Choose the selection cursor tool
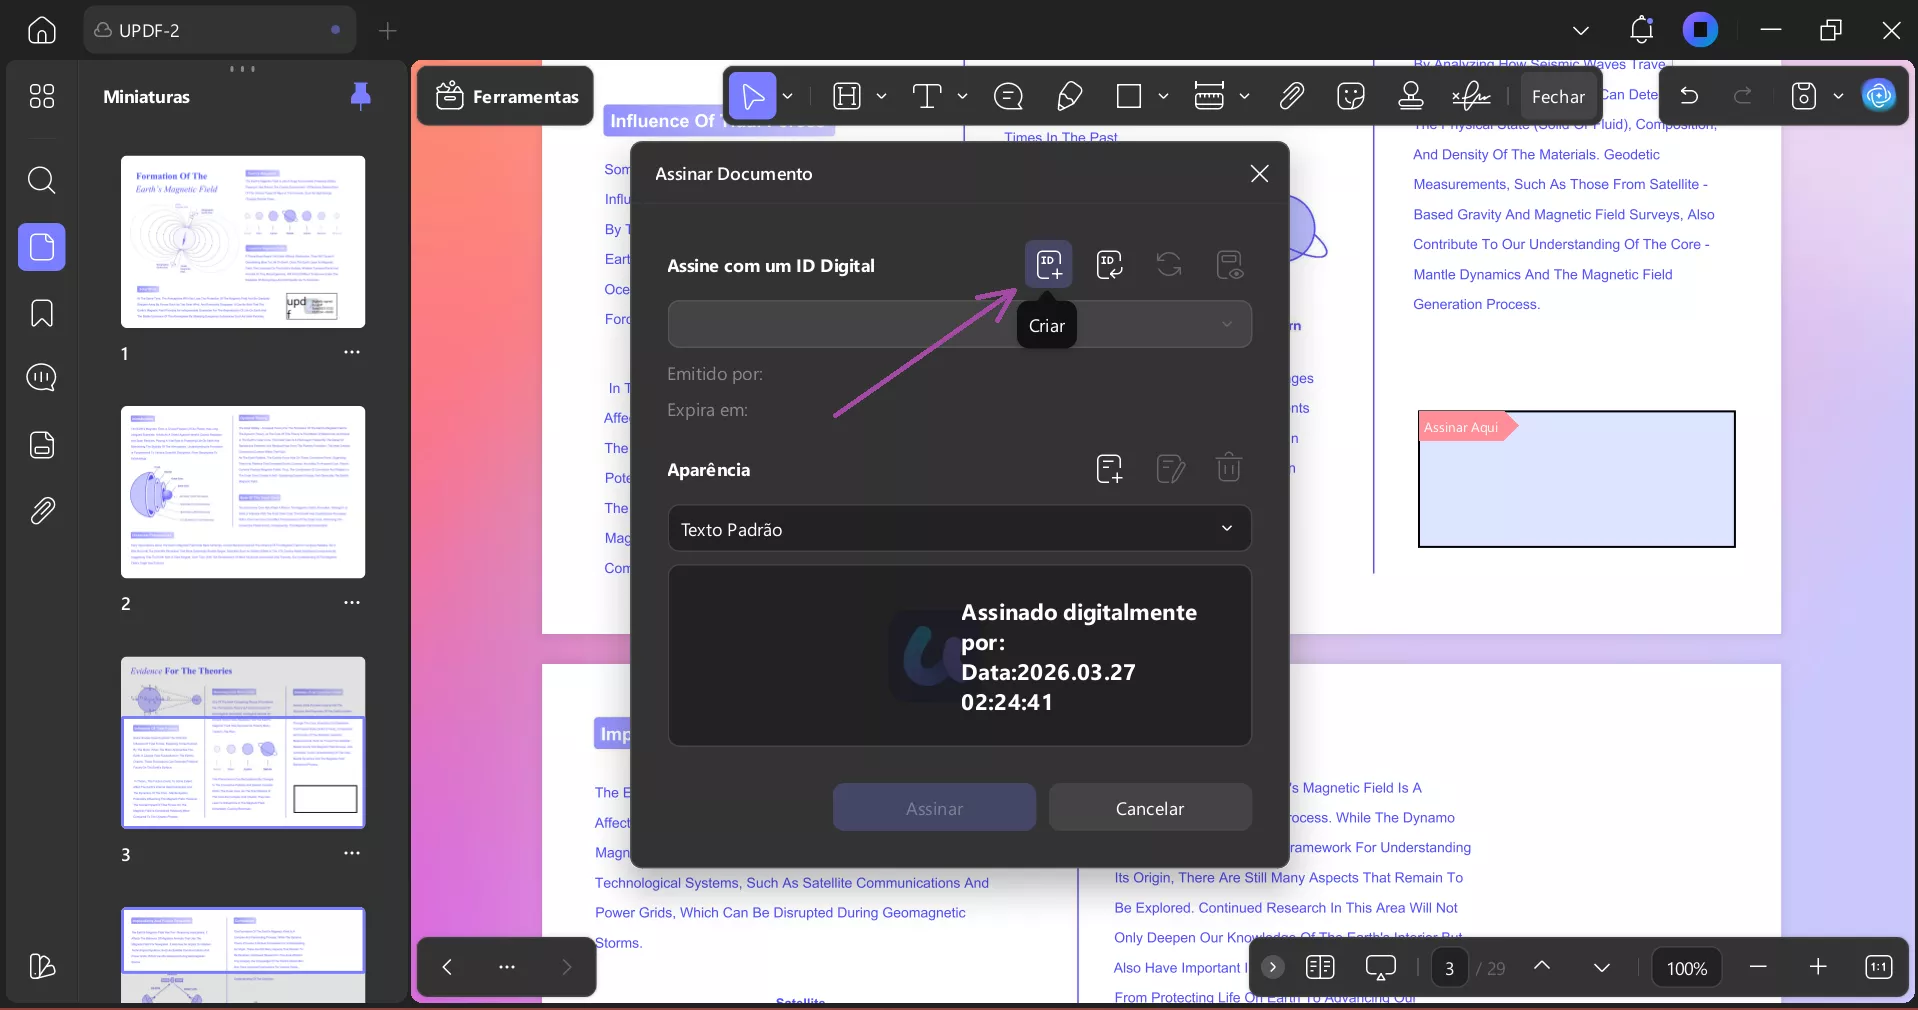This screenshot has width=1918, height=1010. (753, 96)
